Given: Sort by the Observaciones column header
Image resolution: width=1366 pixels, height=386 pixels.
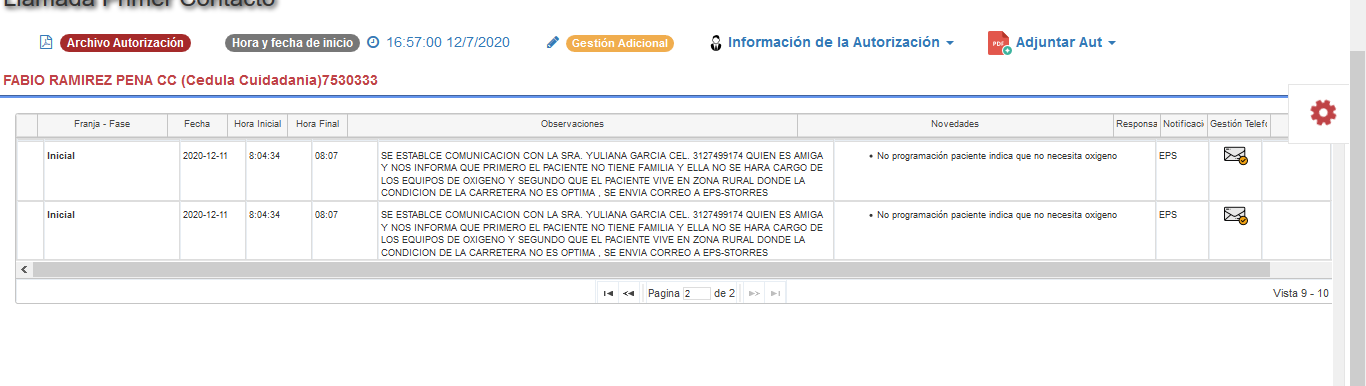Looking at the screenshot, I should click(572, 124).
